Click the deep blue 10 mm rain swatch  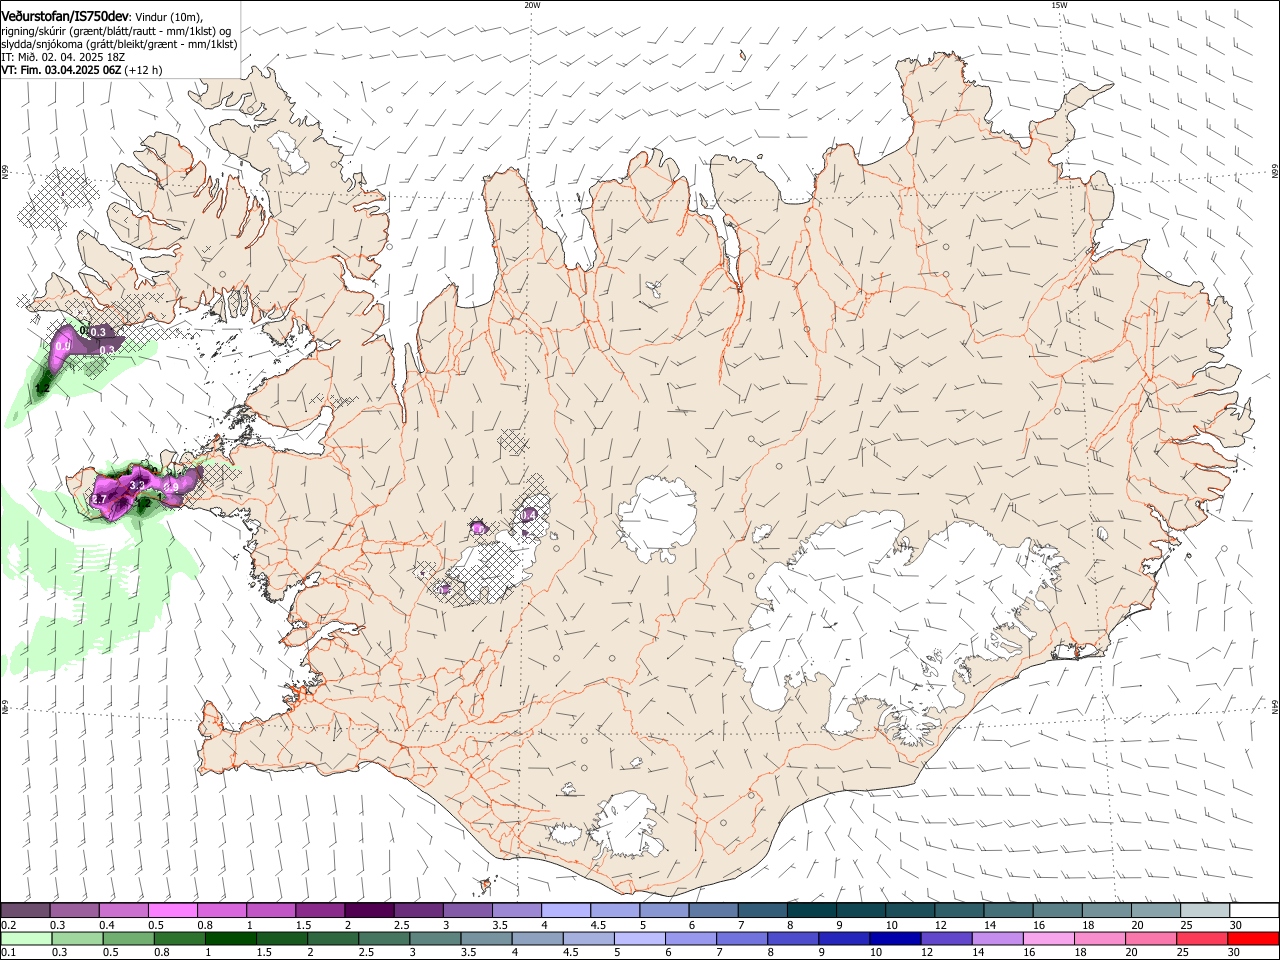(x=894, y=938)
